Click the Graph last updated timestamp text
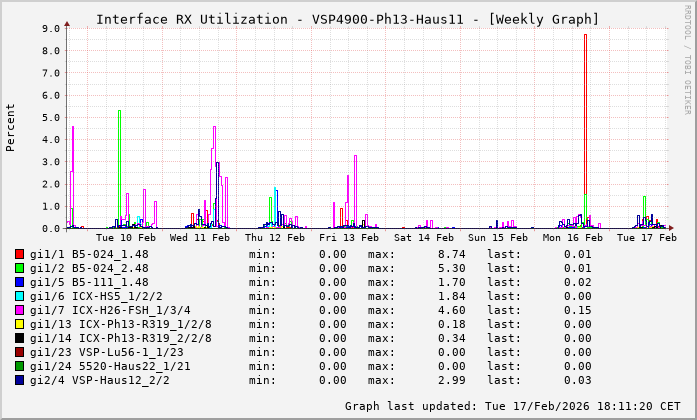Image resolution: width=697 pixels, height=420 pixels. point(511,406)
